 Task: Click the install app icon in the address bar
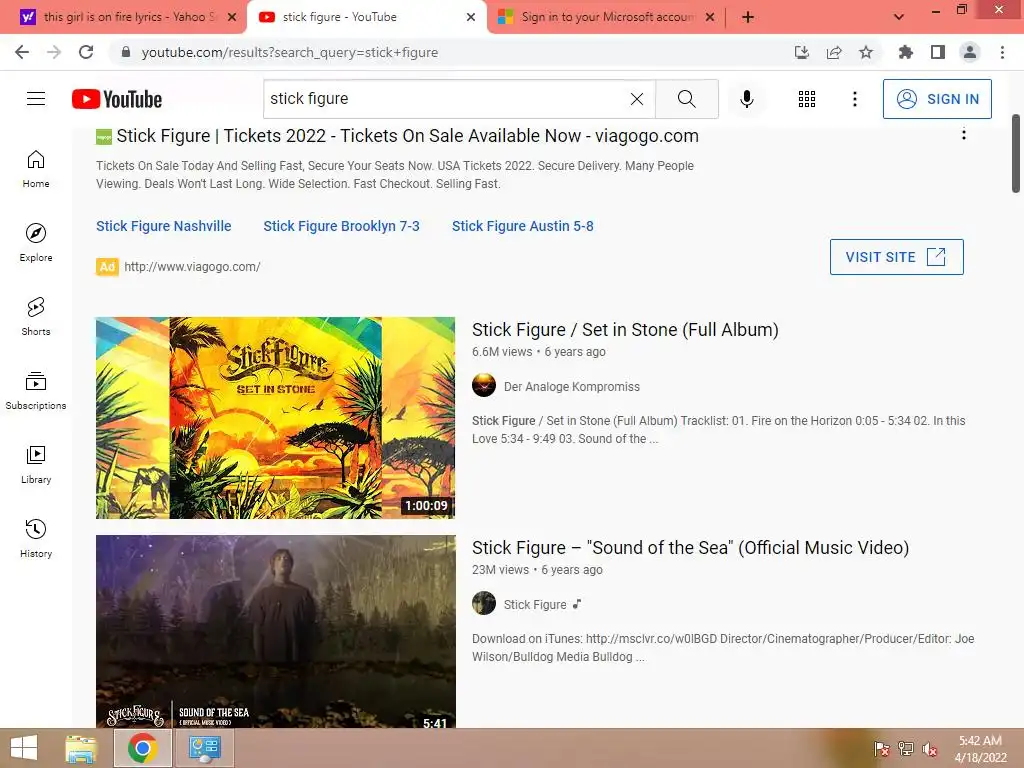pos(801,52)
